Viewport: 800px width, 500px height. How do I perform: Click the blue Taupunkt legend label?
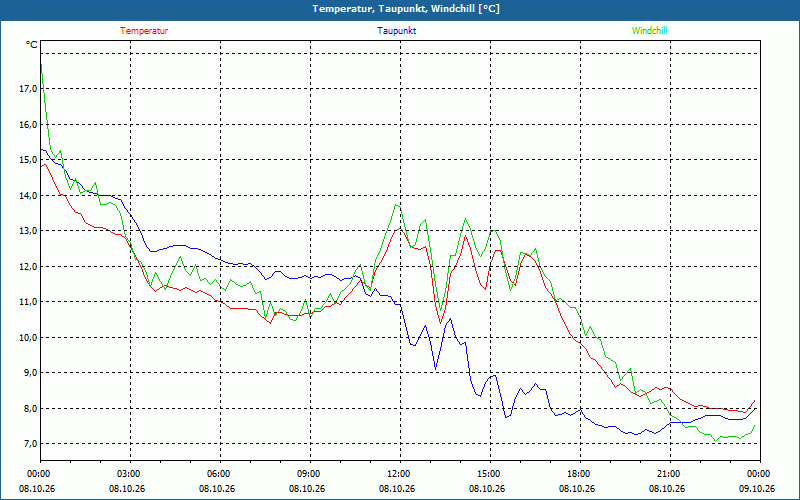[x=396, y=31]
